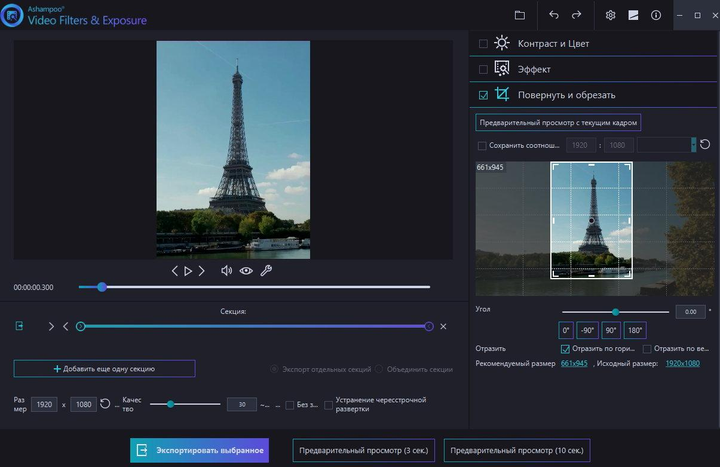Step to previous frame in player

click(174, 271)
